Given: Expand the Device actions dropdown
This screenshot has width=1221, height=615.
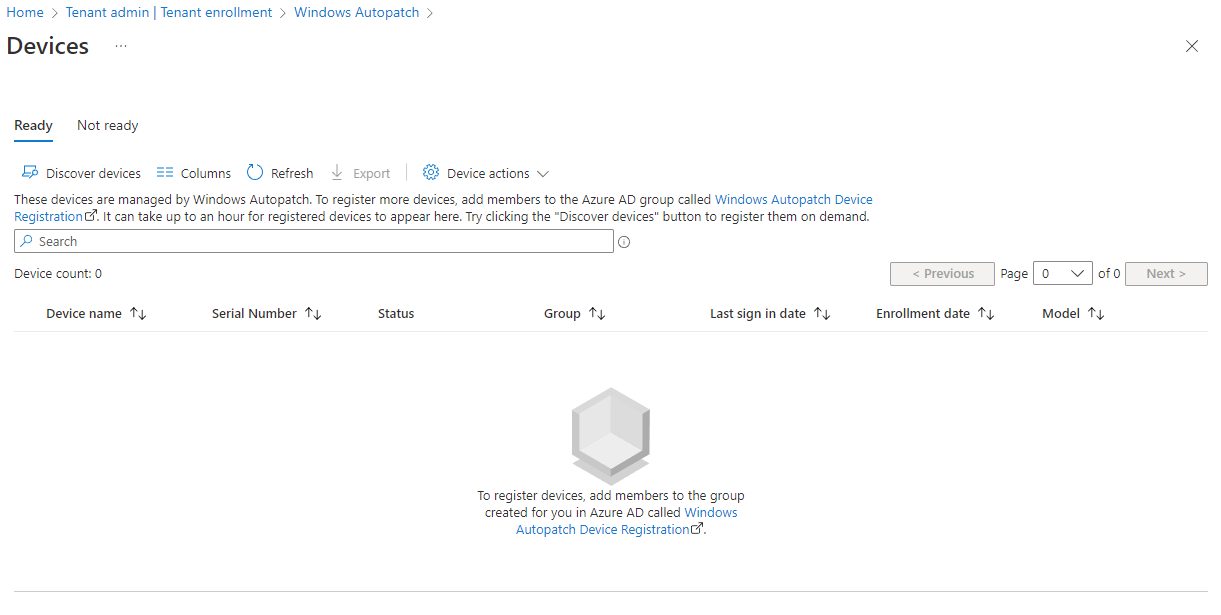Looking at the screenshot, I should click(x=486, y=173).
